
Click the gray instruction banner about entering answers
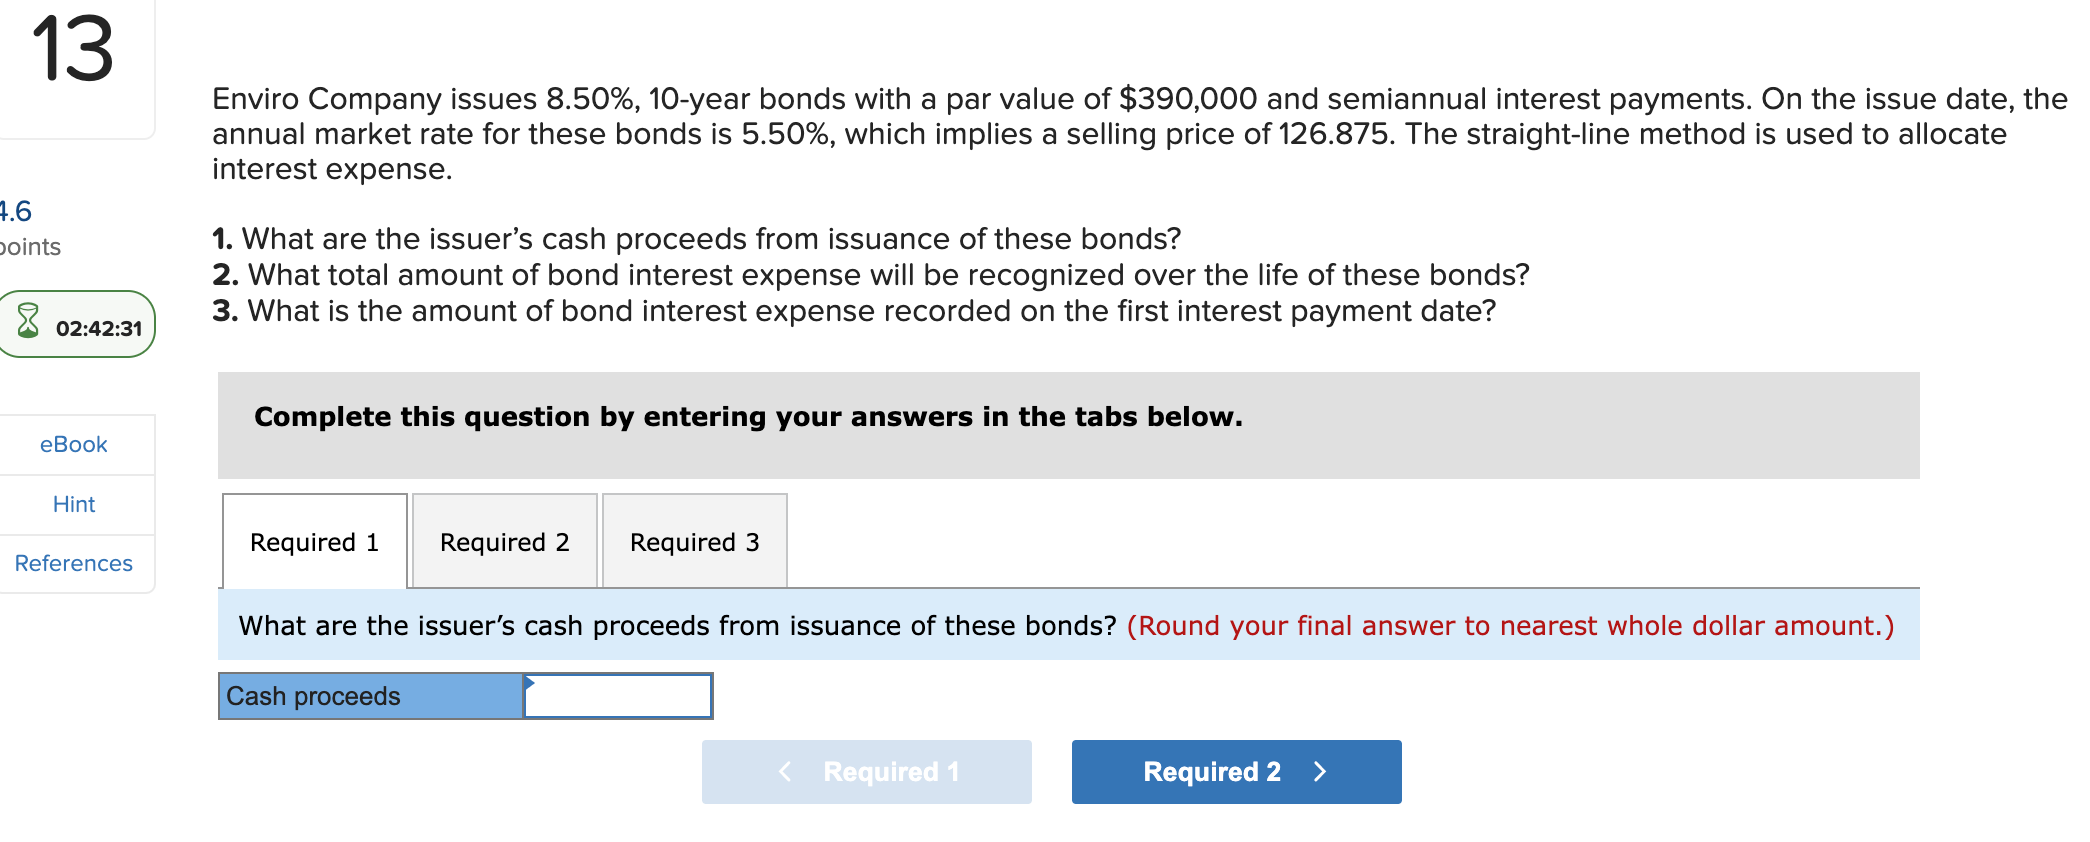coord(748,417)
